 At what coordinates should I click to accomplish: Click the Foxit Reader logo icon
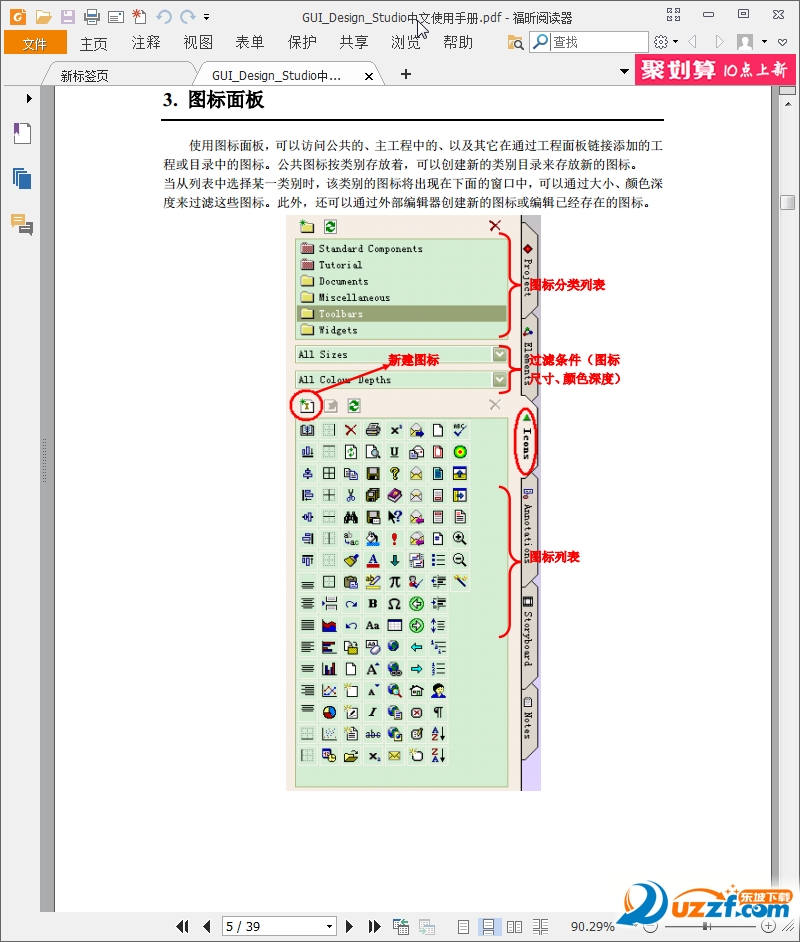[18, 17]
